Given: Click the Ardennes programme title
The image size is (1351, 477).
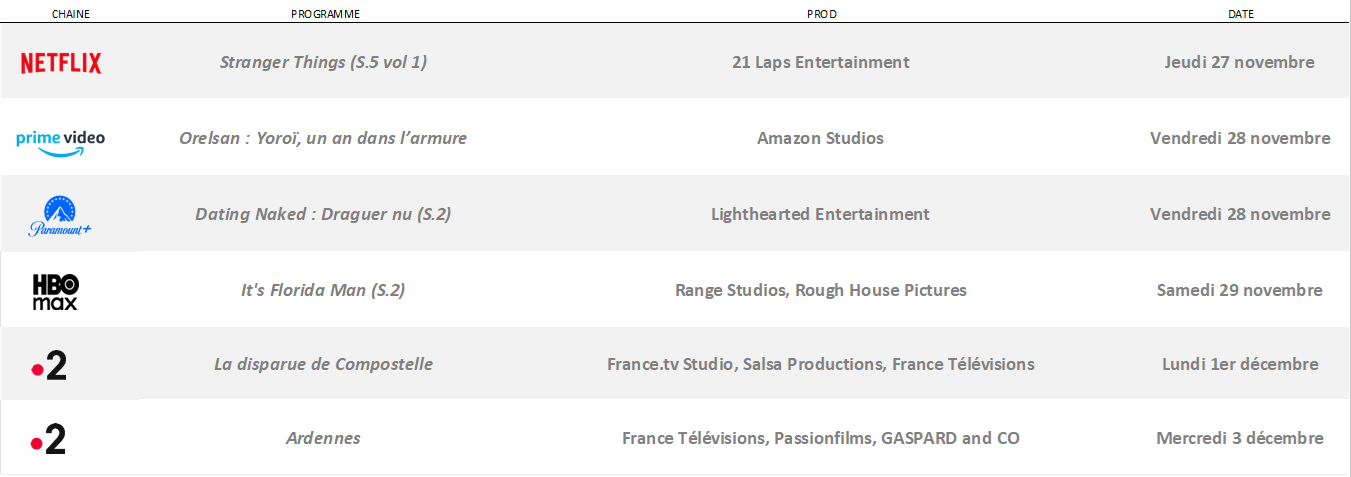Looking at the screenshot, I should coord(323,438).
